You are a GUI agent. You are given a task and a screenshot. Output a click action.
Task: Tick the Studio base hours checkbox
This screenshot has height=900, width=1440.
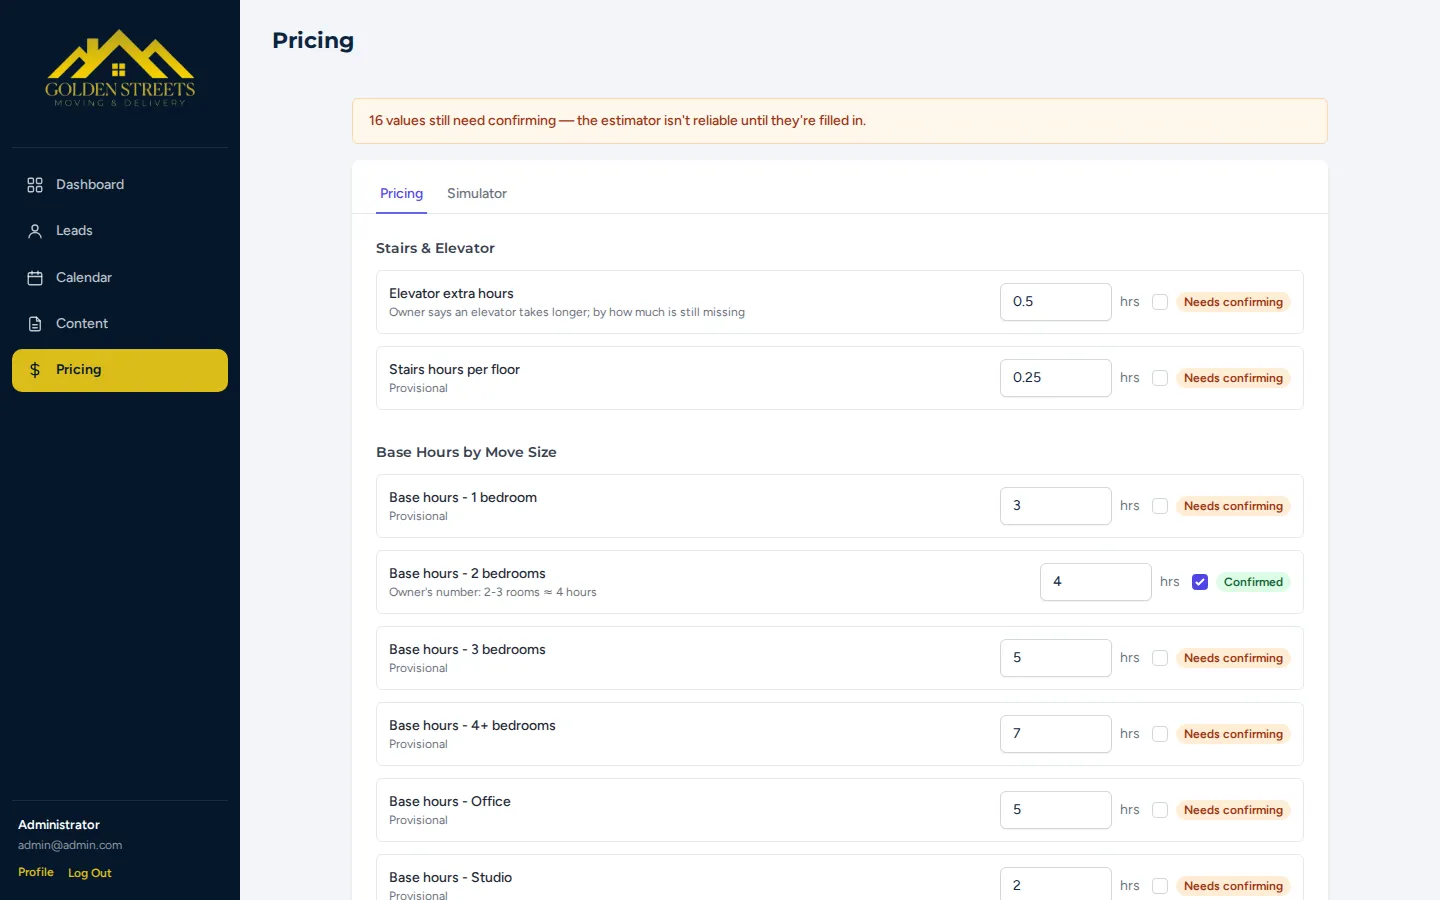[1160, 886]
